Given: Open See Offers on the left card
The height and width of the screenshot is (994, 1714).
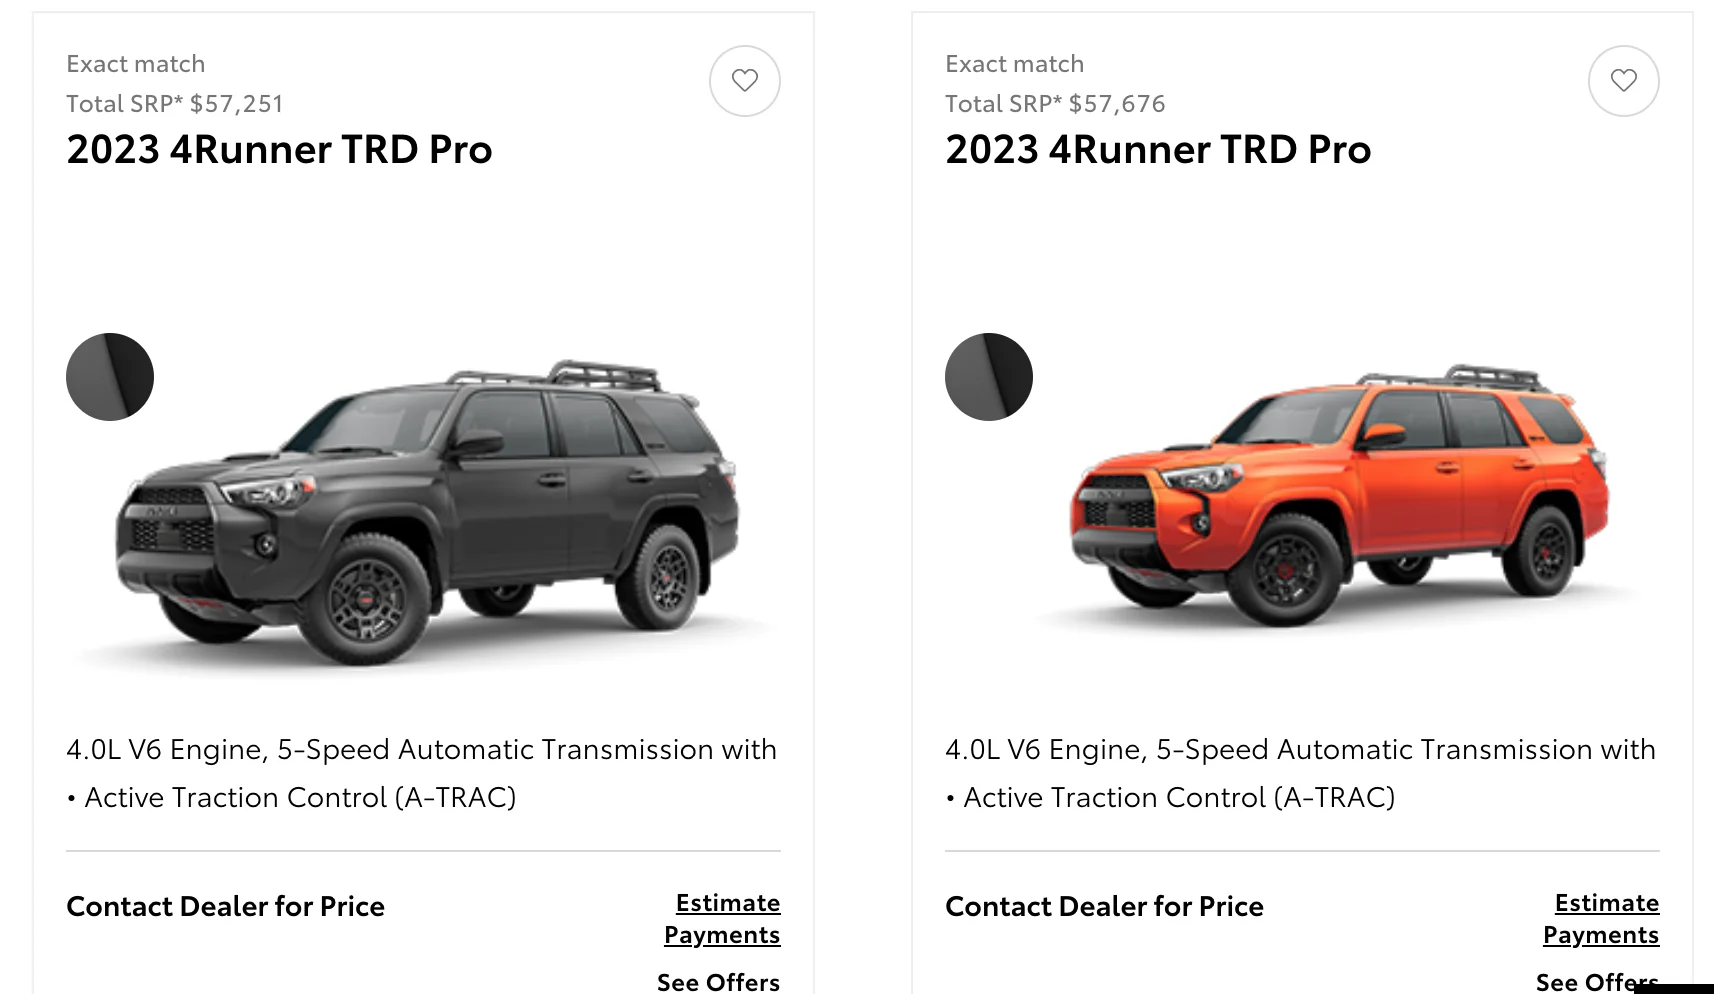Looking at the screenshot, I should pos(718,982).
